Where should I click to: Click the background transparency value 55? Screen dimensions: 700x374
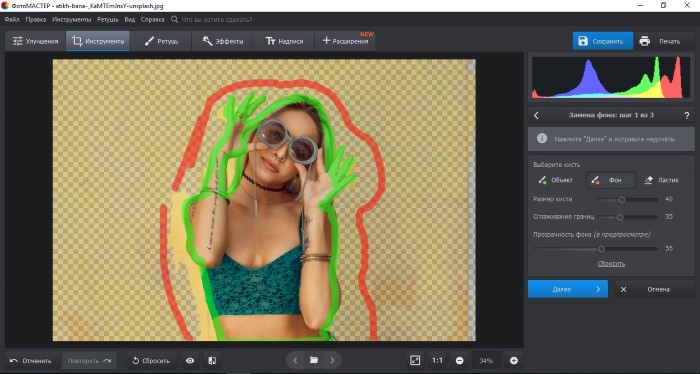click(669, 249)
